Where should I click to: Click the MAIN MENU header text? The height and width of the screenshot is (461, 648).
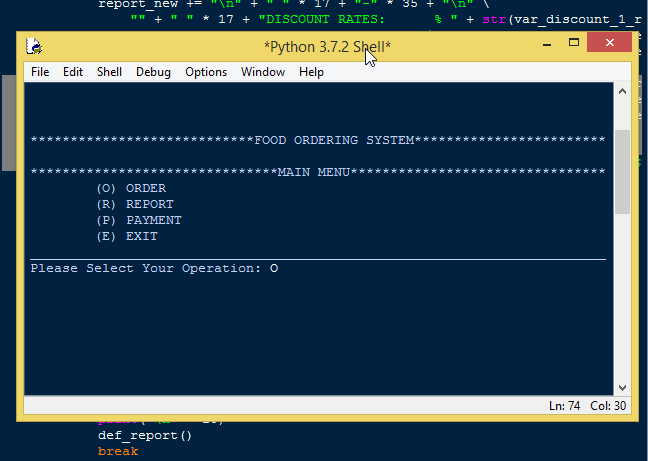click(314, 172)
